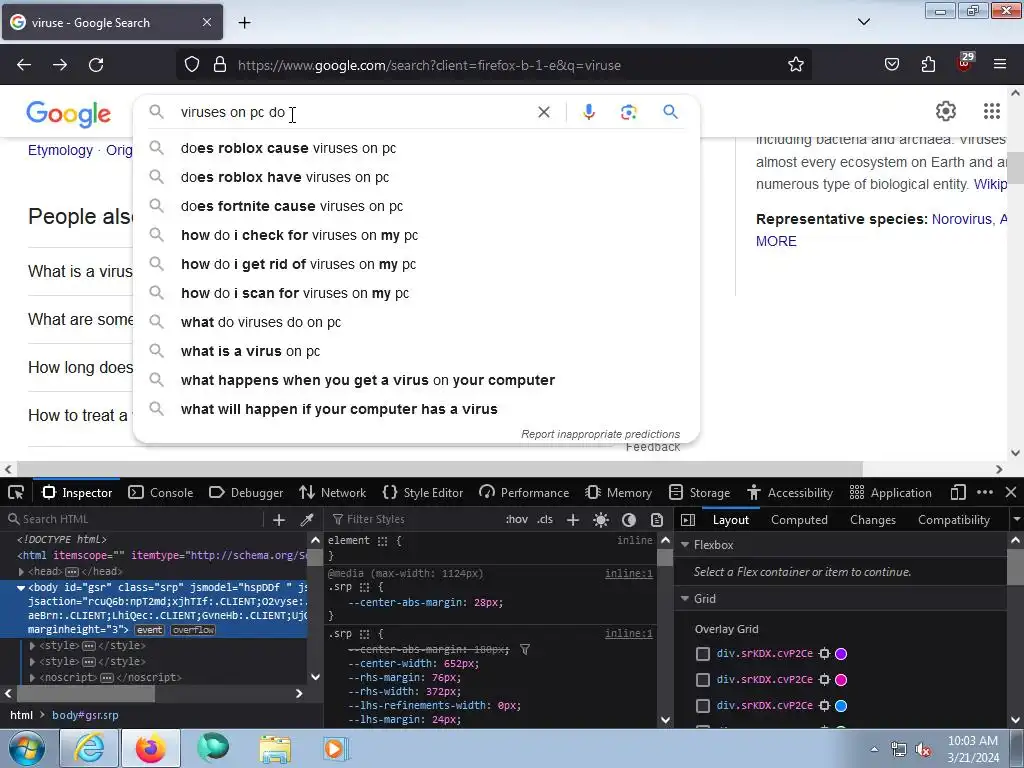Viewport: 1024px width, 768px height.
Task: Open the Windows Start button
Action: [27, 748]
